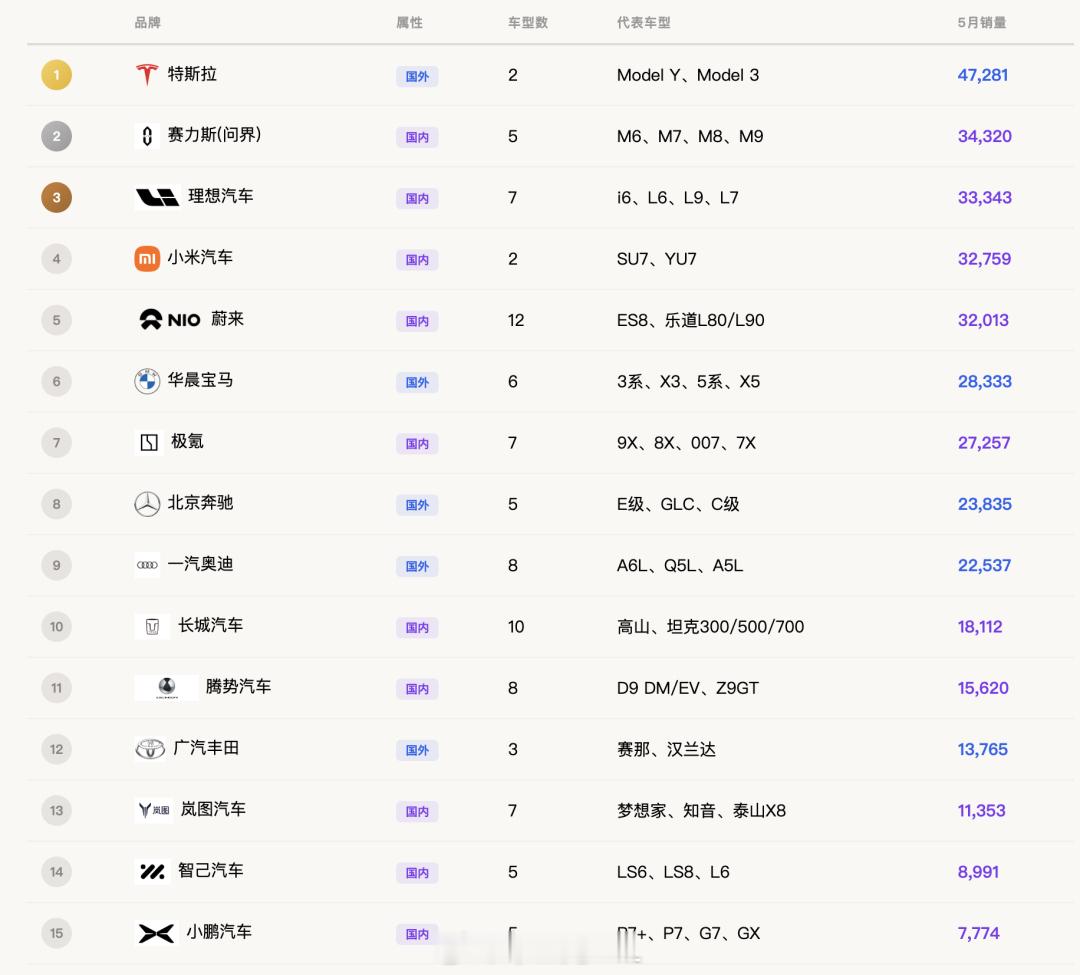Click the 特斯拉 brand name
This screenshot has width=1080, height=975.
click(x=192, y=74)
